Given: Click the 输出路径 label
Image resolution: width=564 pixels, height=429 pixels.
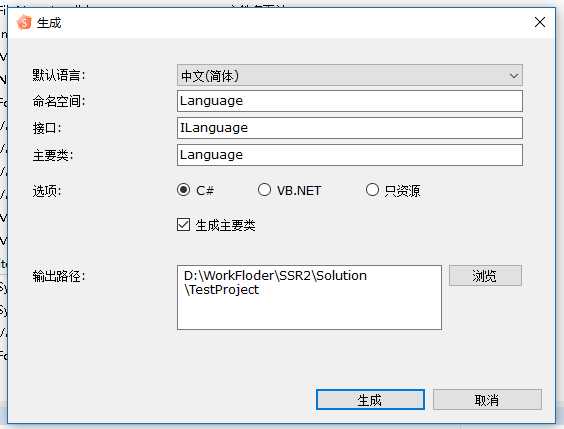Looking at the screenshot, I should click(59, 276).
